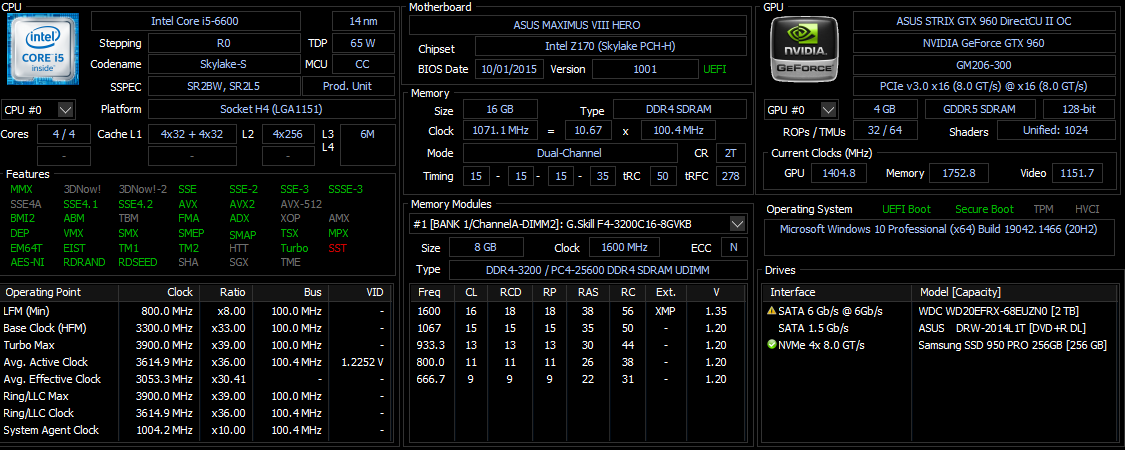This screenshot has width=1125, height=450.
Task: Click the AVX-512 feature flag
Action: click(301, 204)
